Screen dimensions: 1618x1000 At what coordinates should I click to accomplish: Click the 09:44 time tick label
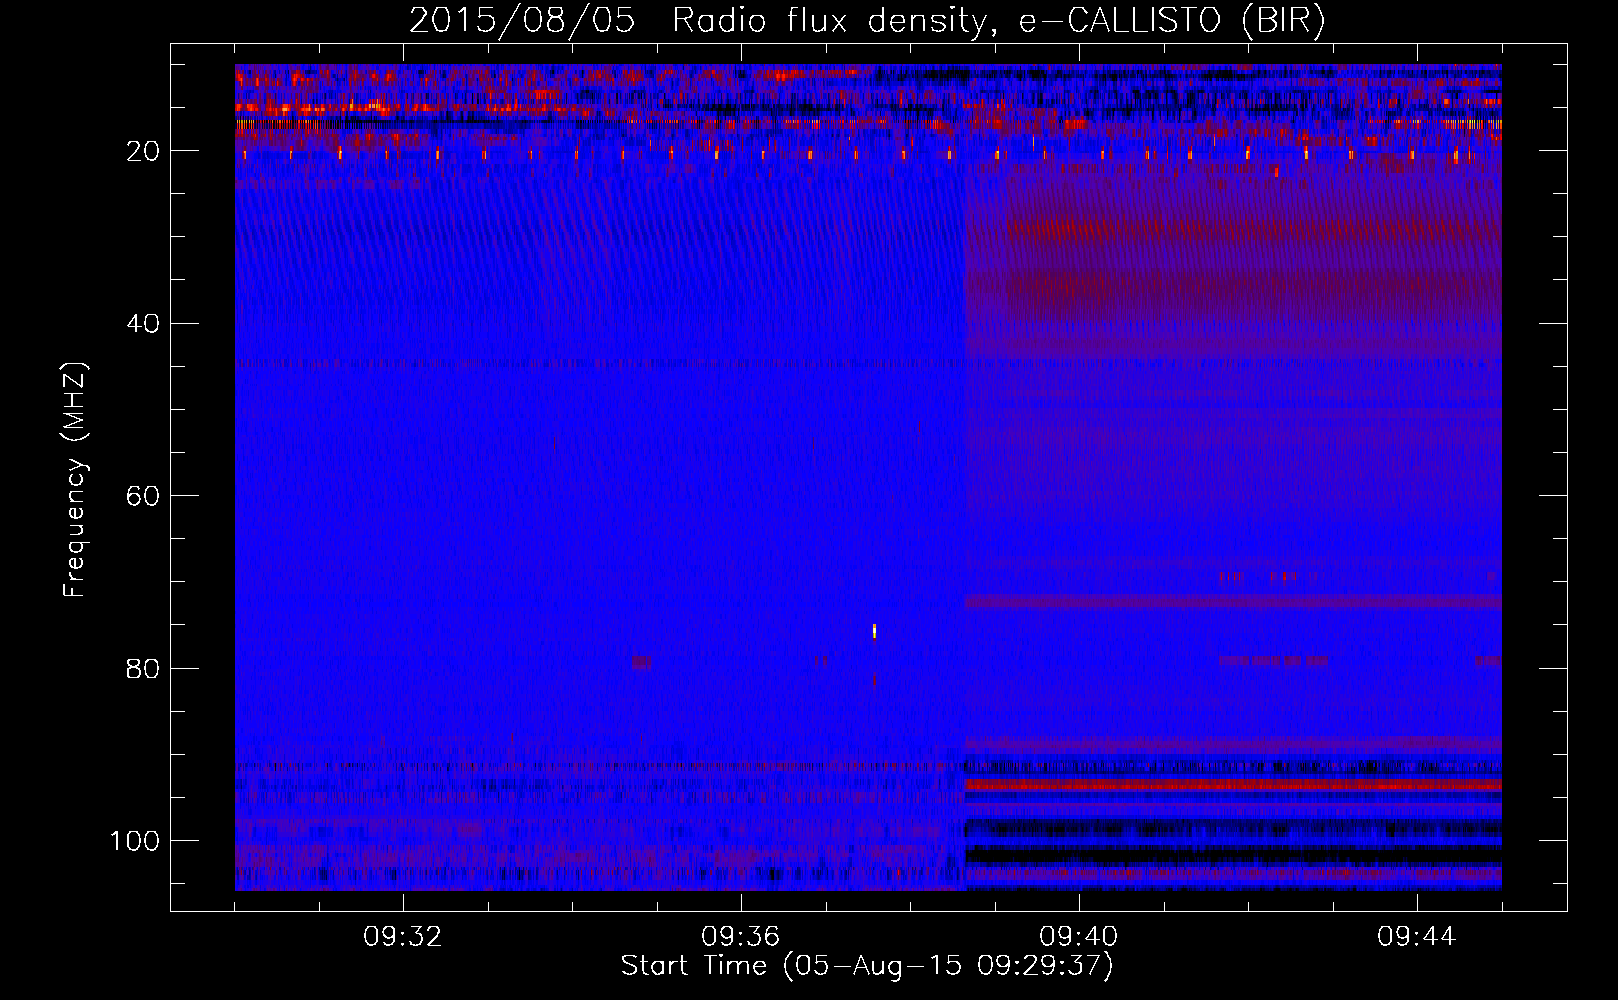pos(1417,937)
